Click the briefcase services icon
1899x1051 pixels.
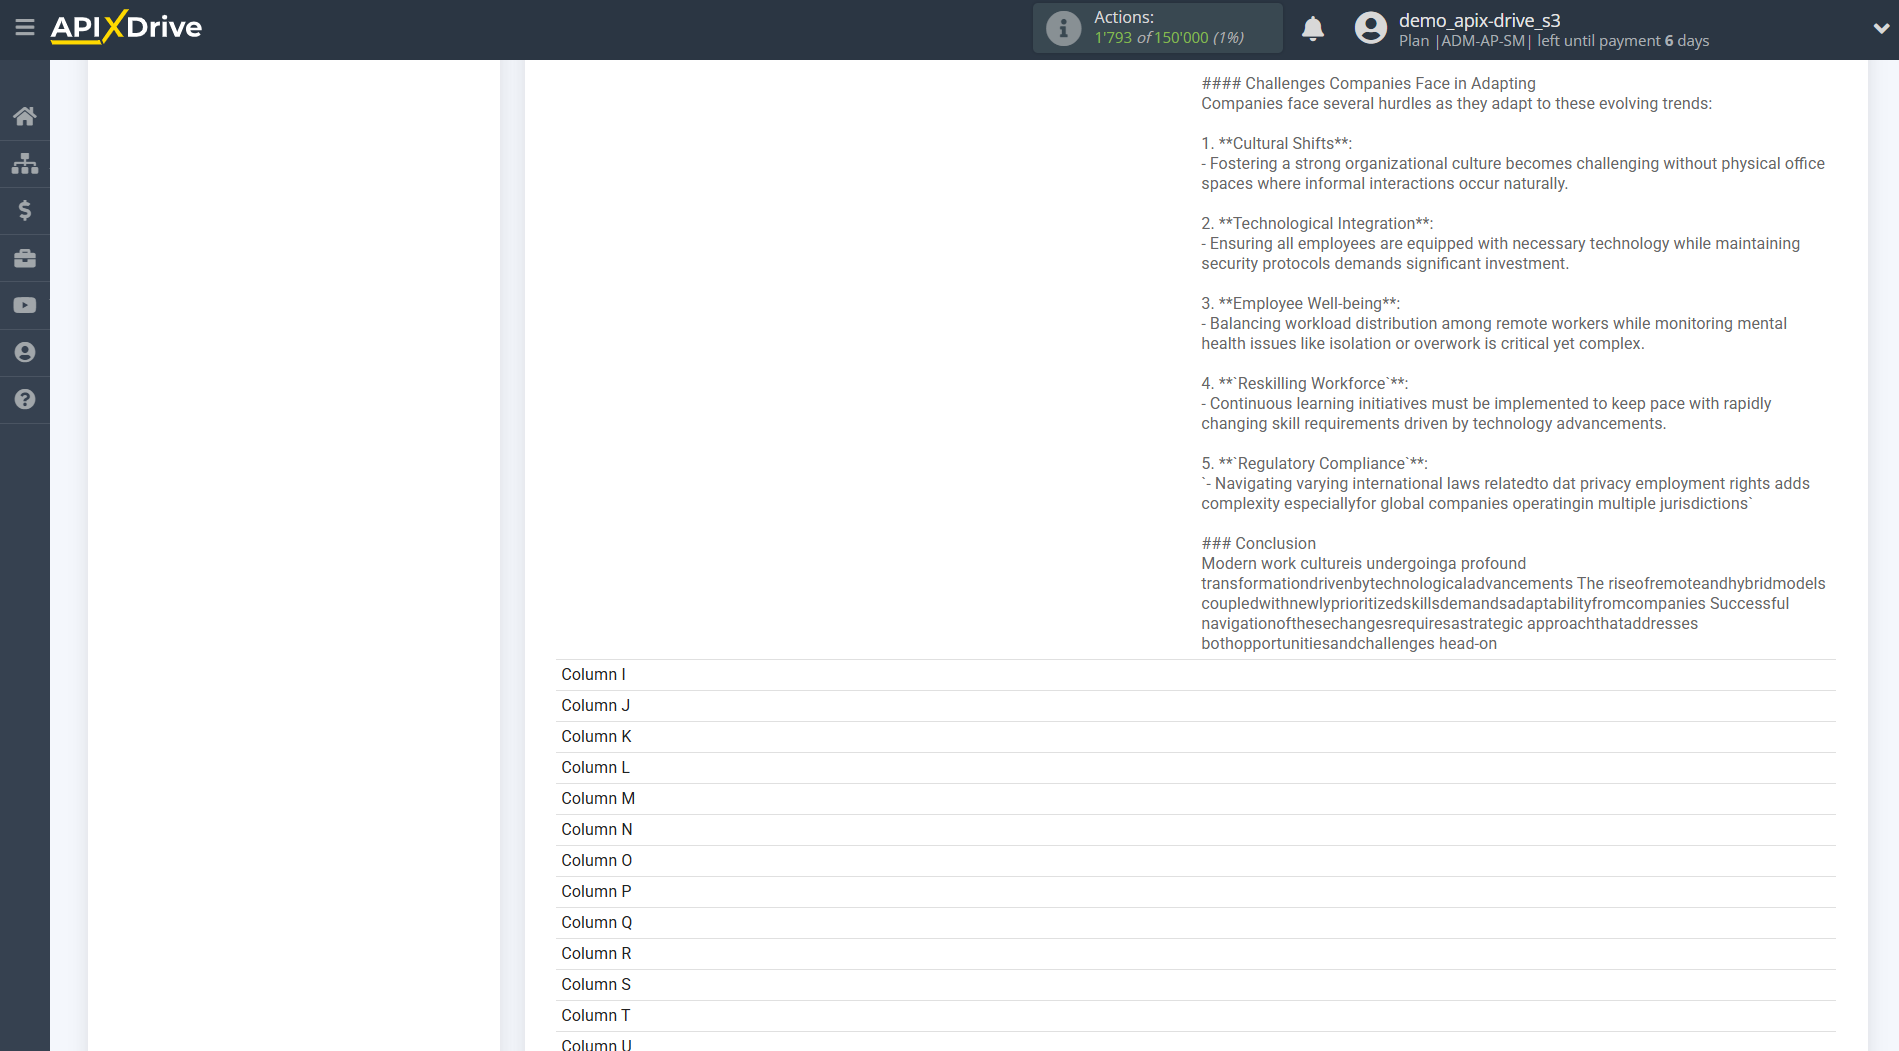25,258
